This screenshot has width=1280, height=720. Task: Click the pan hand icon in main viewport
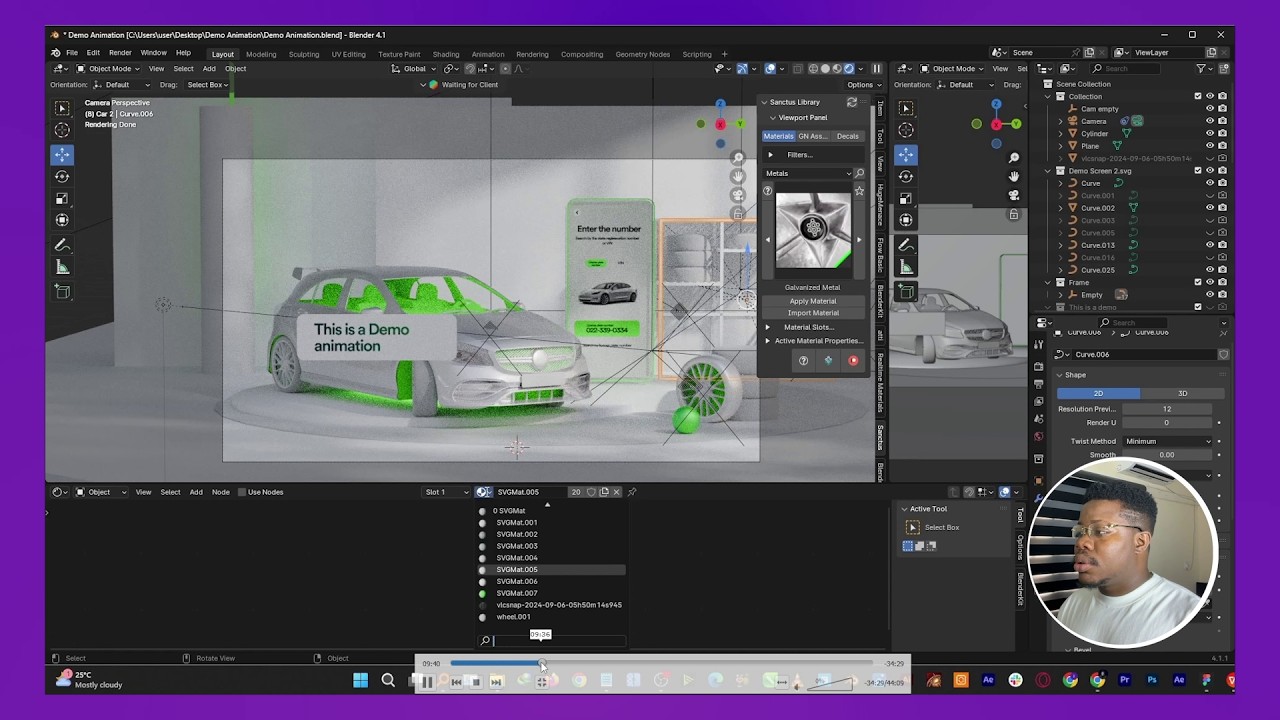[738, 176]
